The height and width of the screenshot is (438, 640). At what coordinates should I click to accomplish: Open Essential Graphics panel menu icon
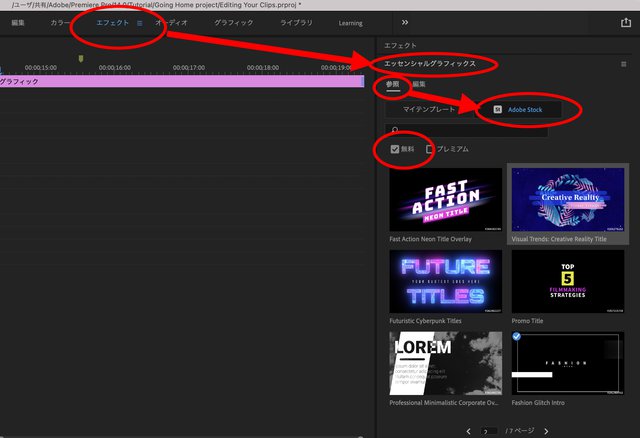pos(624,64)
